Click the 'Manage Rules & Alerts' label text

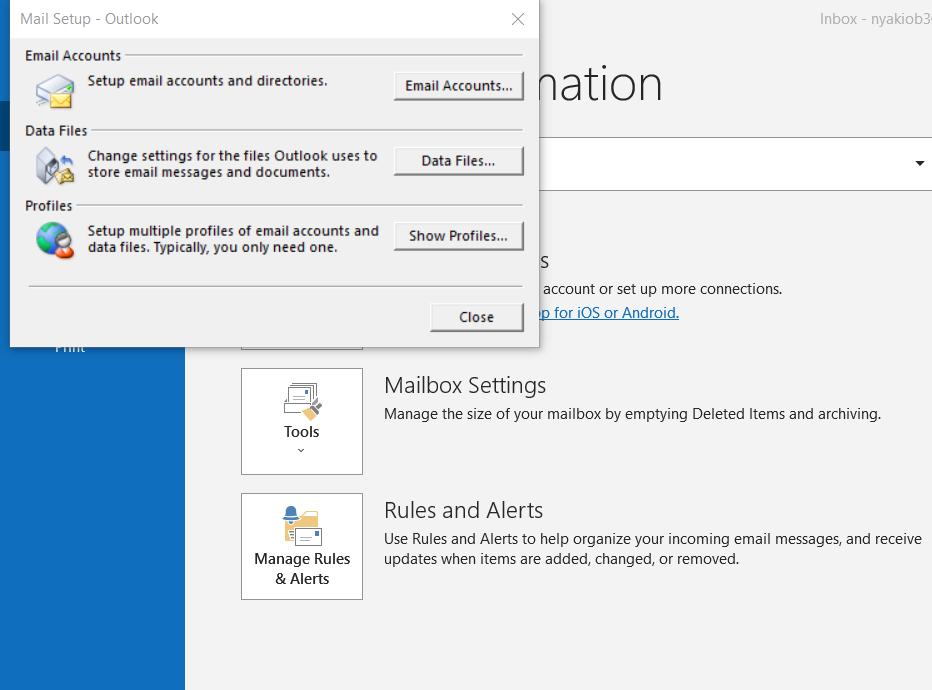[302, 568]
